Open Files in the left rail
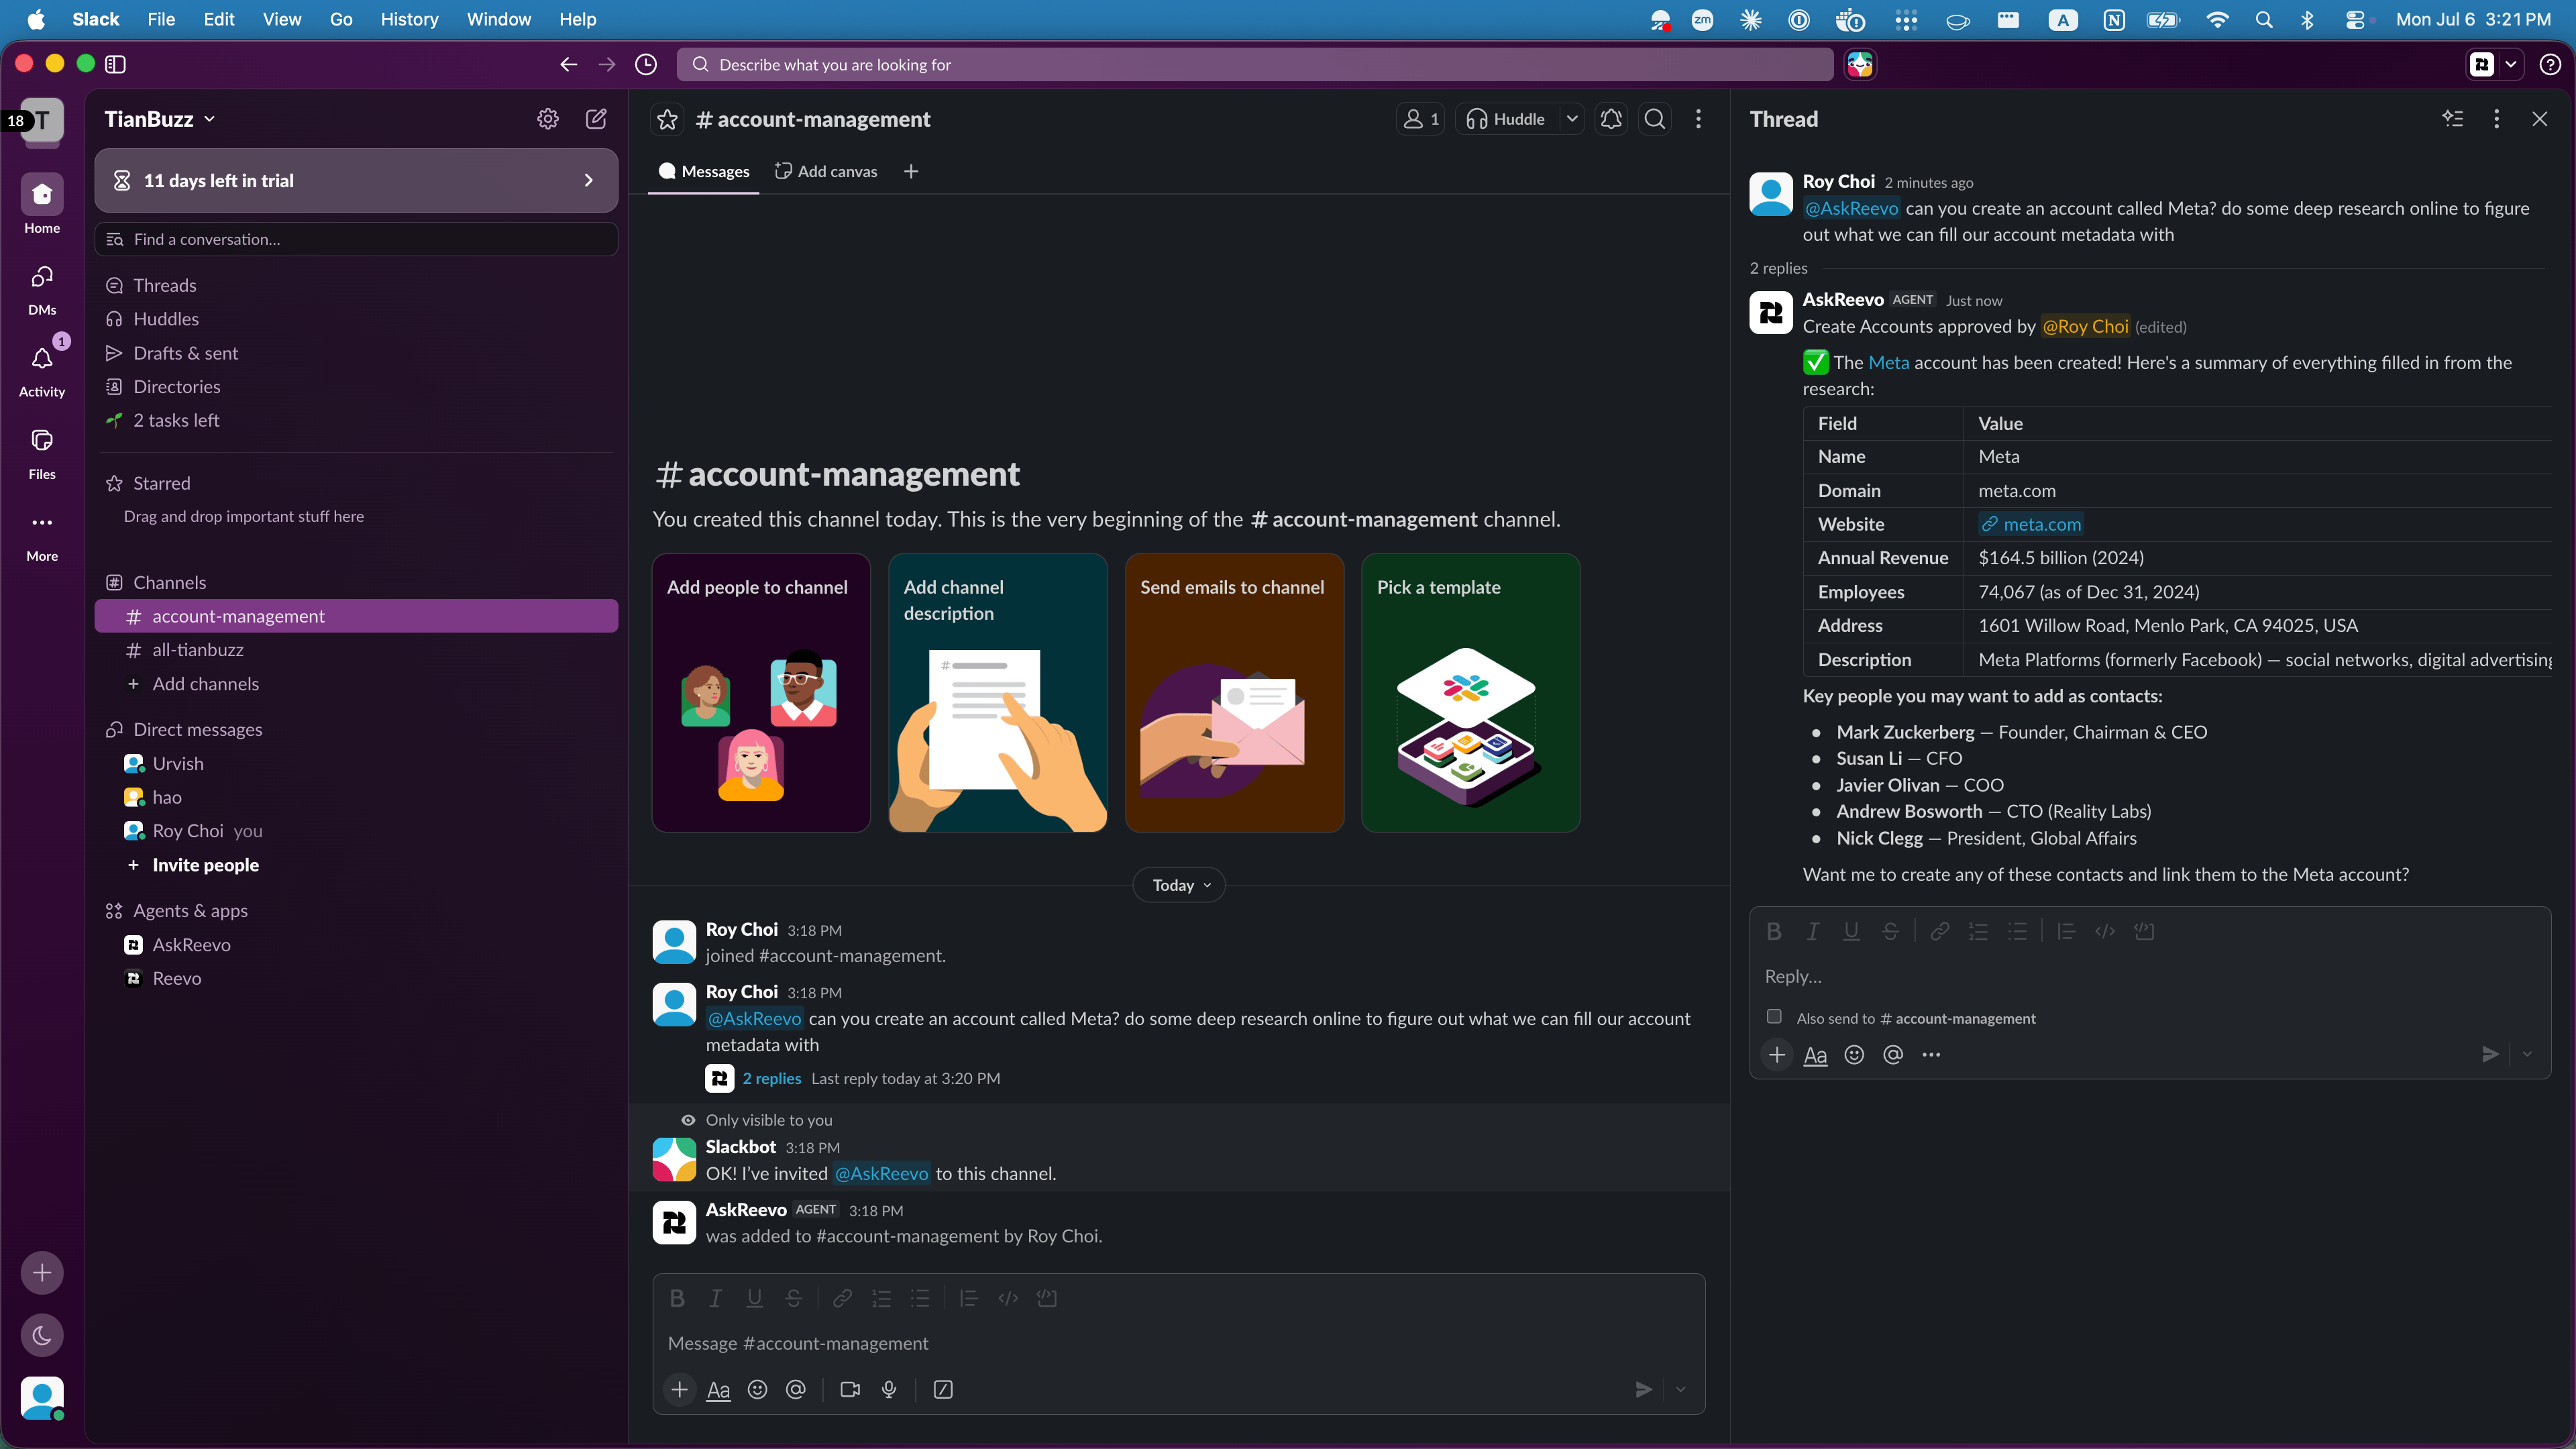 (x=42, y=453)
